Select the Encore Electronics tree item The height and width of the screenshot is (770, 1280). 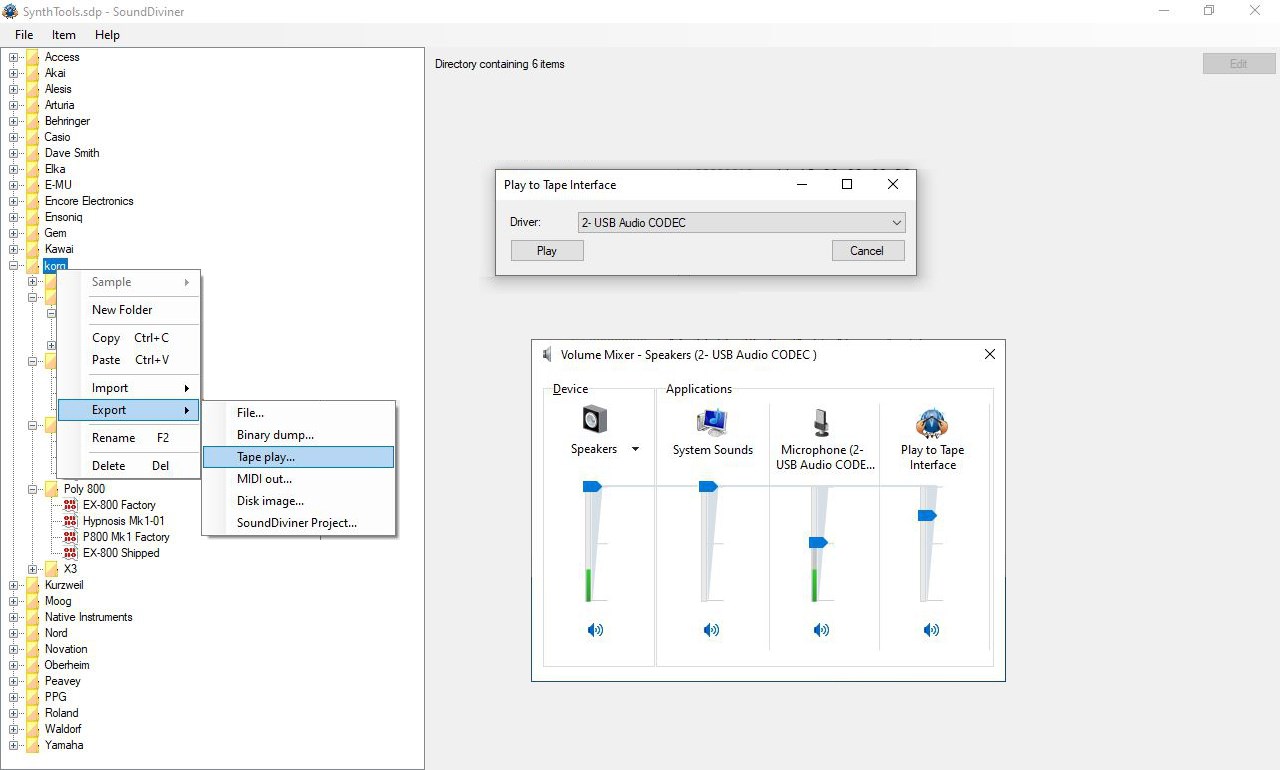(88, 201)
